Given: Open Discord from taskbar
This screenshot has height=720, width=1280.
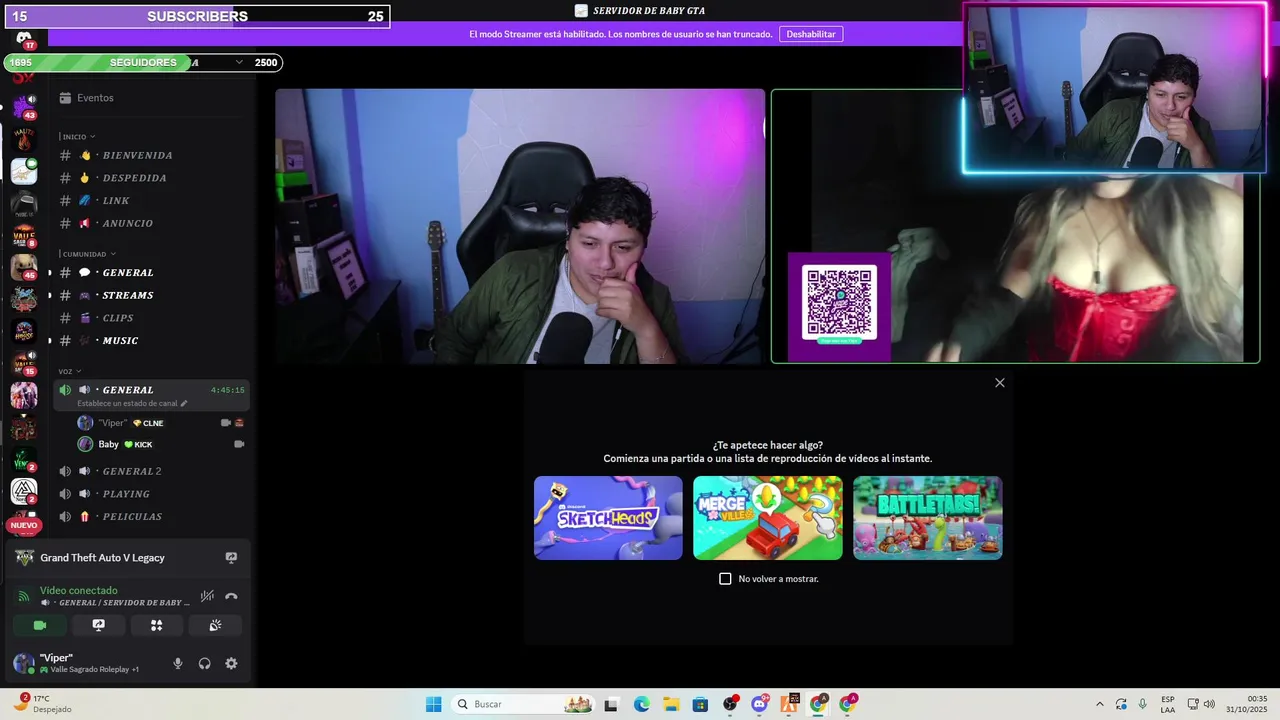Looking at the screenshot, I should (760, 704).
